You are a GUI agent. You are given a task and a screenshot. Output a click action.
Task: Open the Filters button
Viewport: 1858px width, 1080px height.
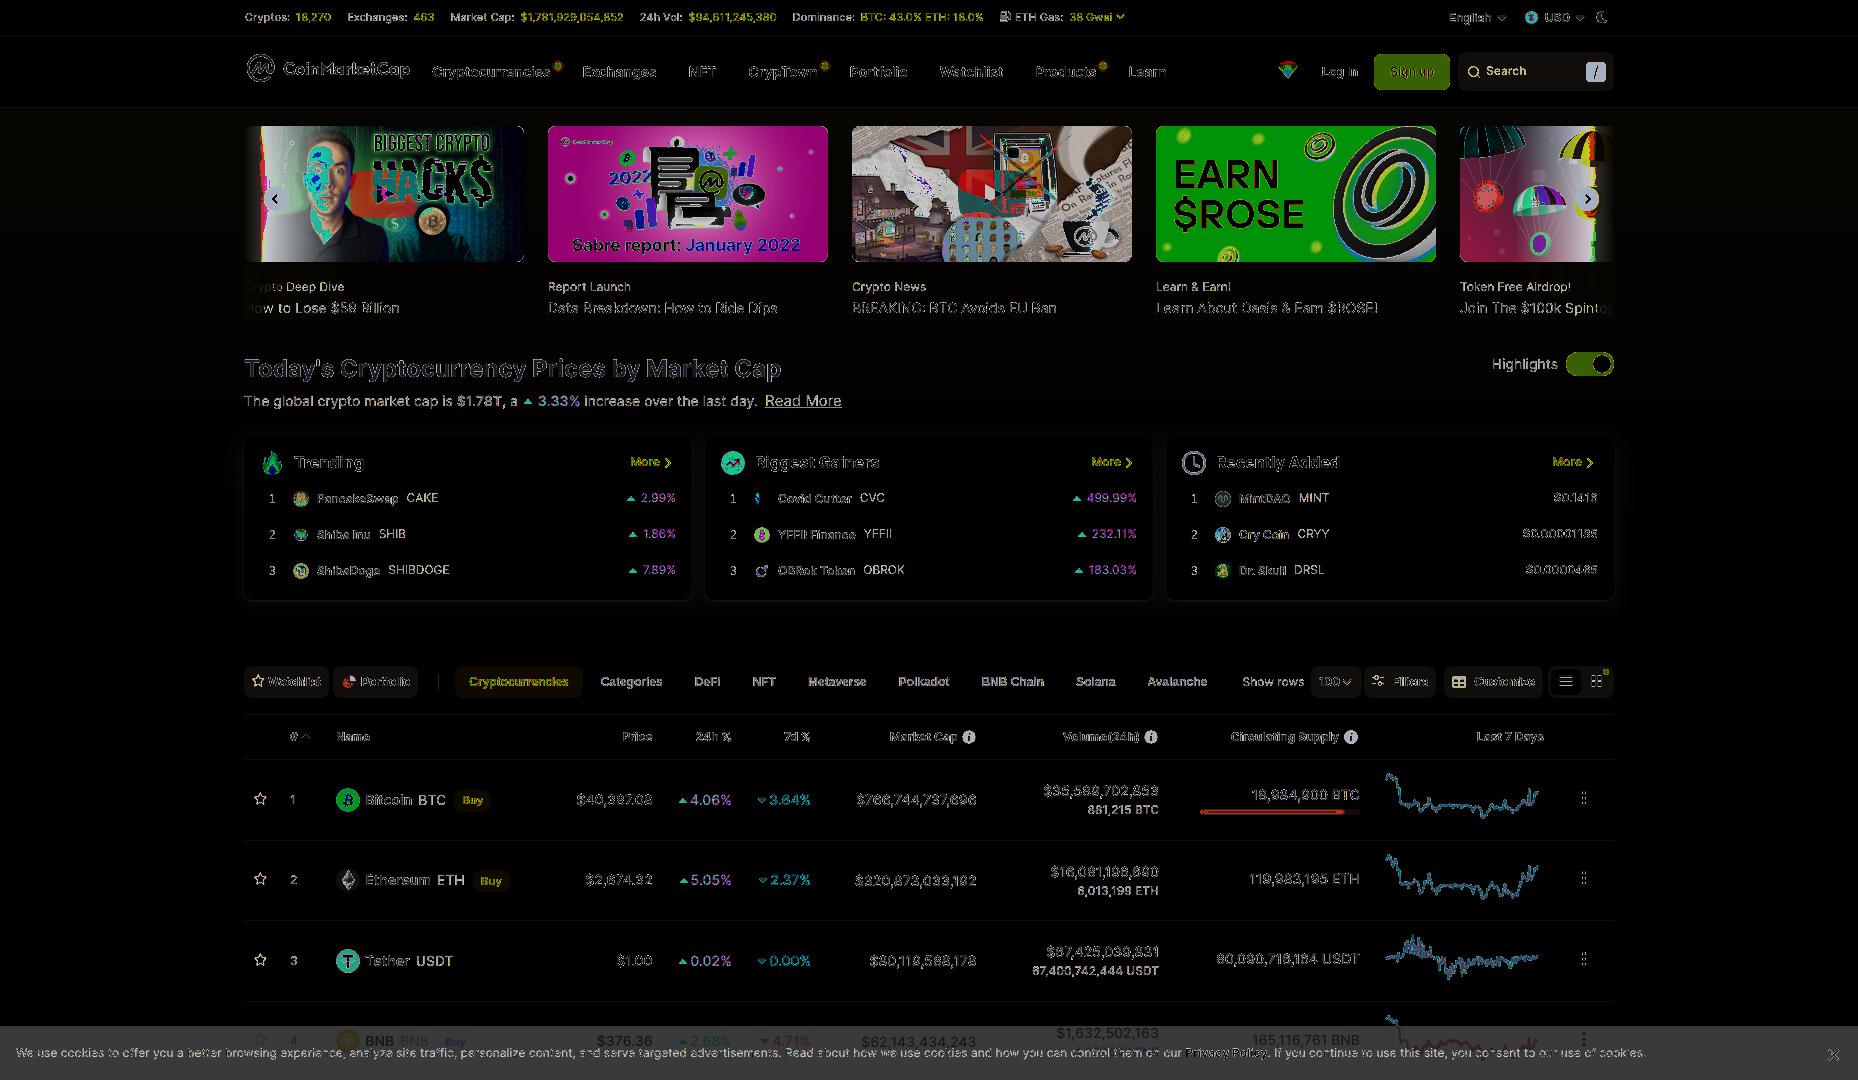click(x=1400, y=682)
